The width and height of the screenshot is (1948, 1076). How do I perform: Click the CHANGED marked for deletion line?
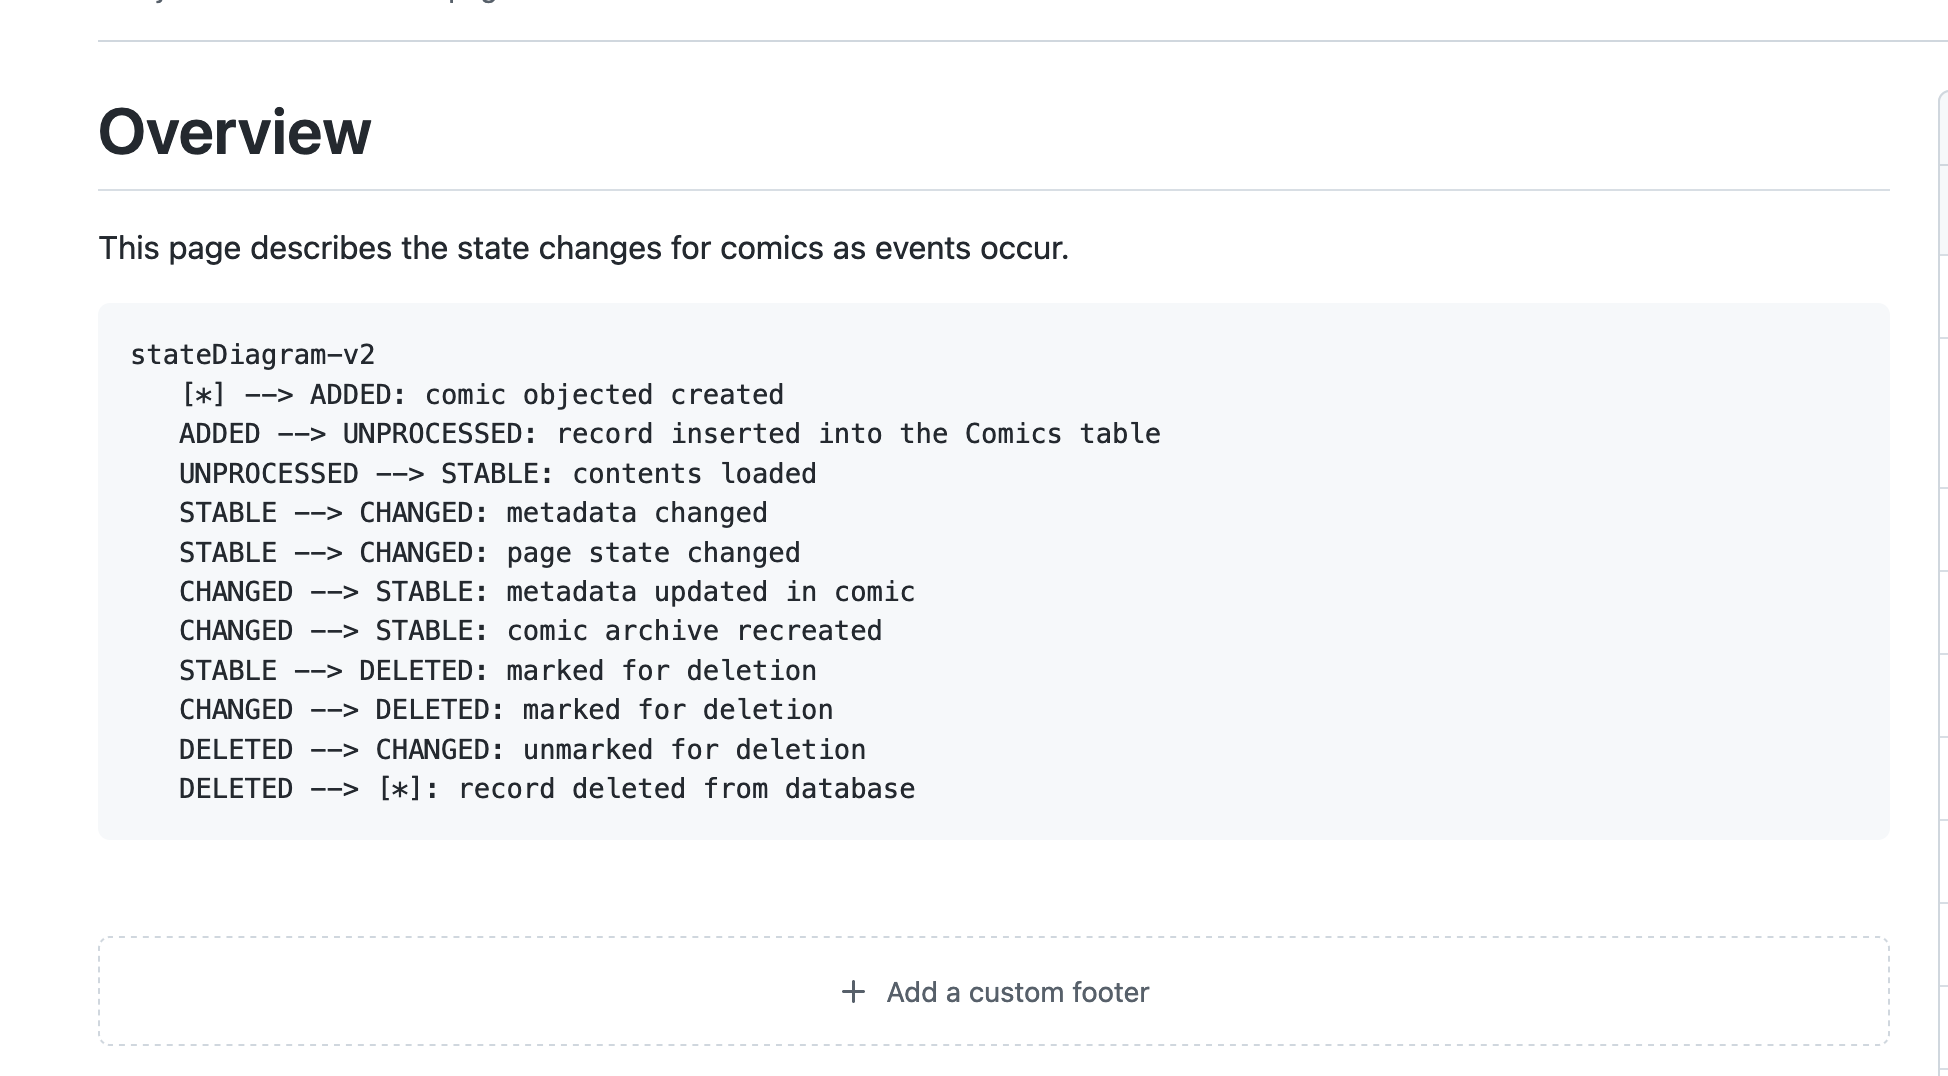(505, 709)
